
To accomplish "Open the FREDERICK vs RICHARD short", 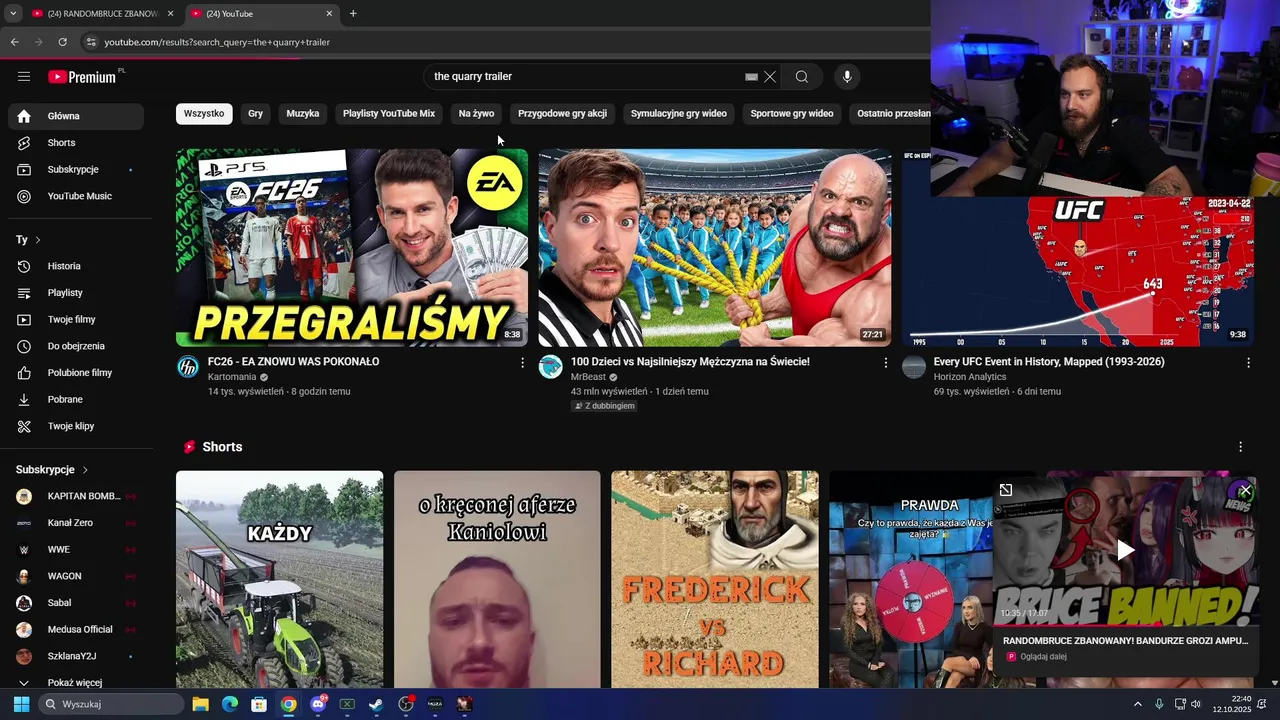I will tap(715, 580).
